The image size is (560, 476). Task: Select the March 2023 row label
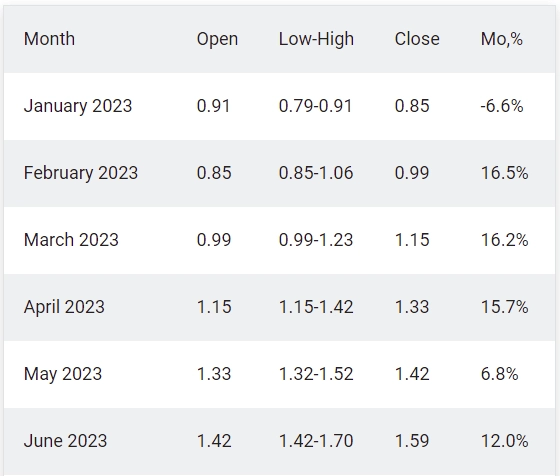point(71,240)
